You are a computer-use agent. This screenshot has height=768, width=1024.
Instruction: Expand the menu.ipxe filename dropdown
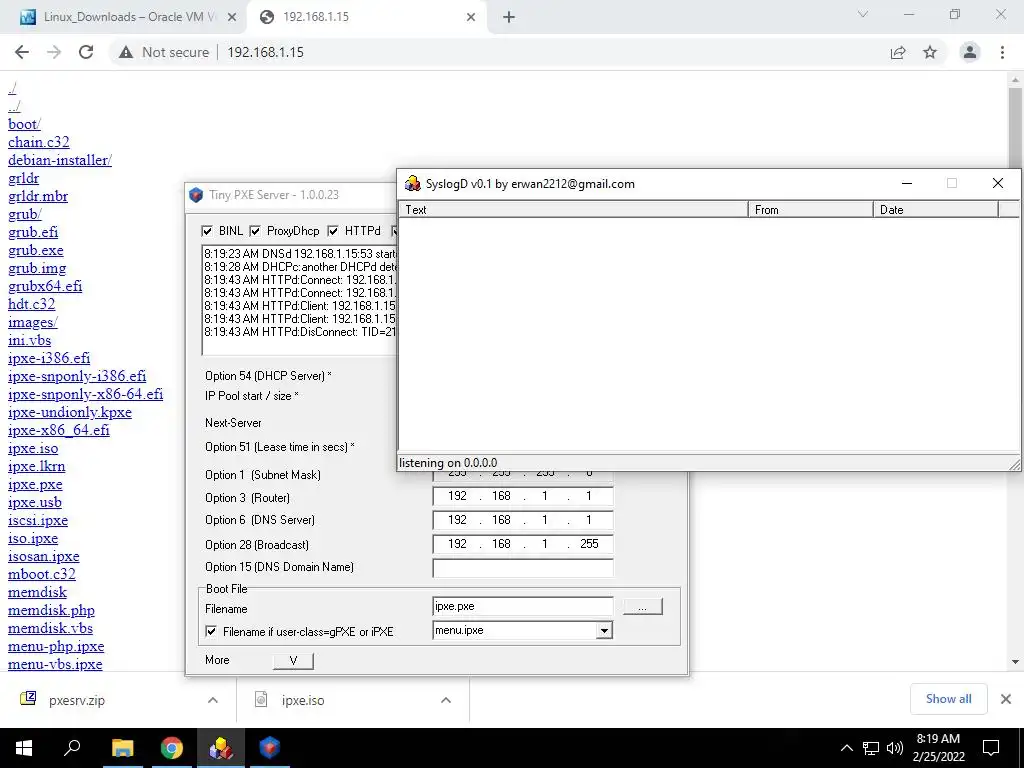tap(604, 631)
